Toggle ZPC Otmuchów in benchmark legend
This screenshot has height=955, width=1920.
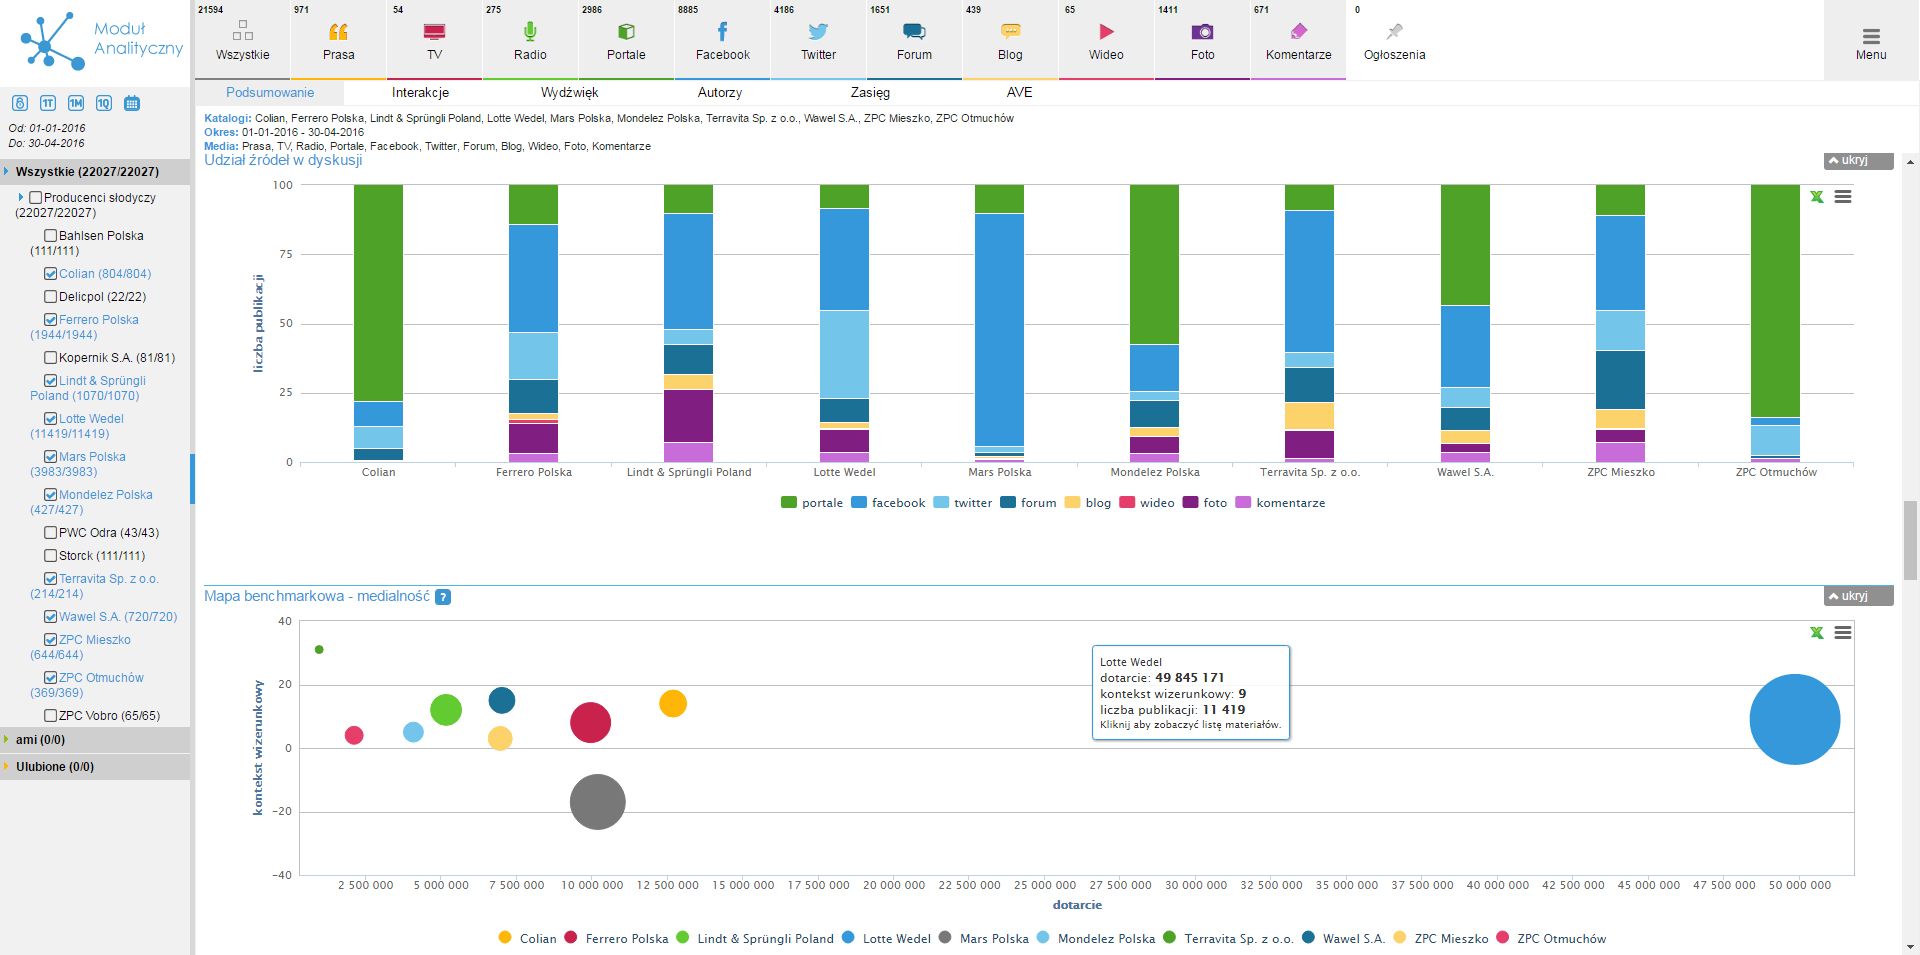(x=1551, y=939)
